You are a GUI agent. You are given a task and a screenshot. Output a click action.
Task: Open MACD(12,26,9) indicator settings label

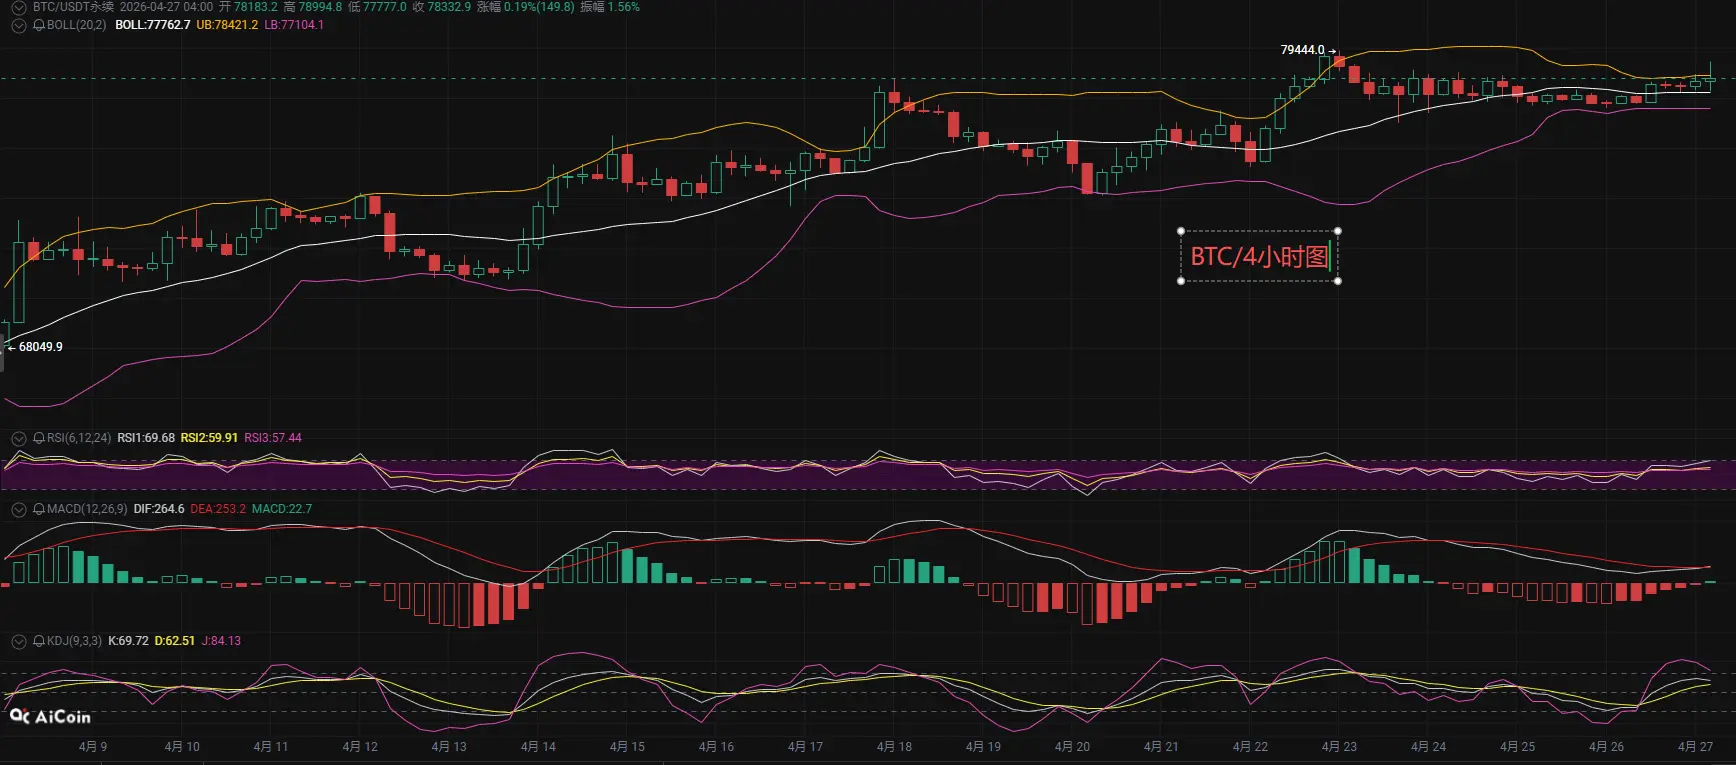(x=87, y=509)
